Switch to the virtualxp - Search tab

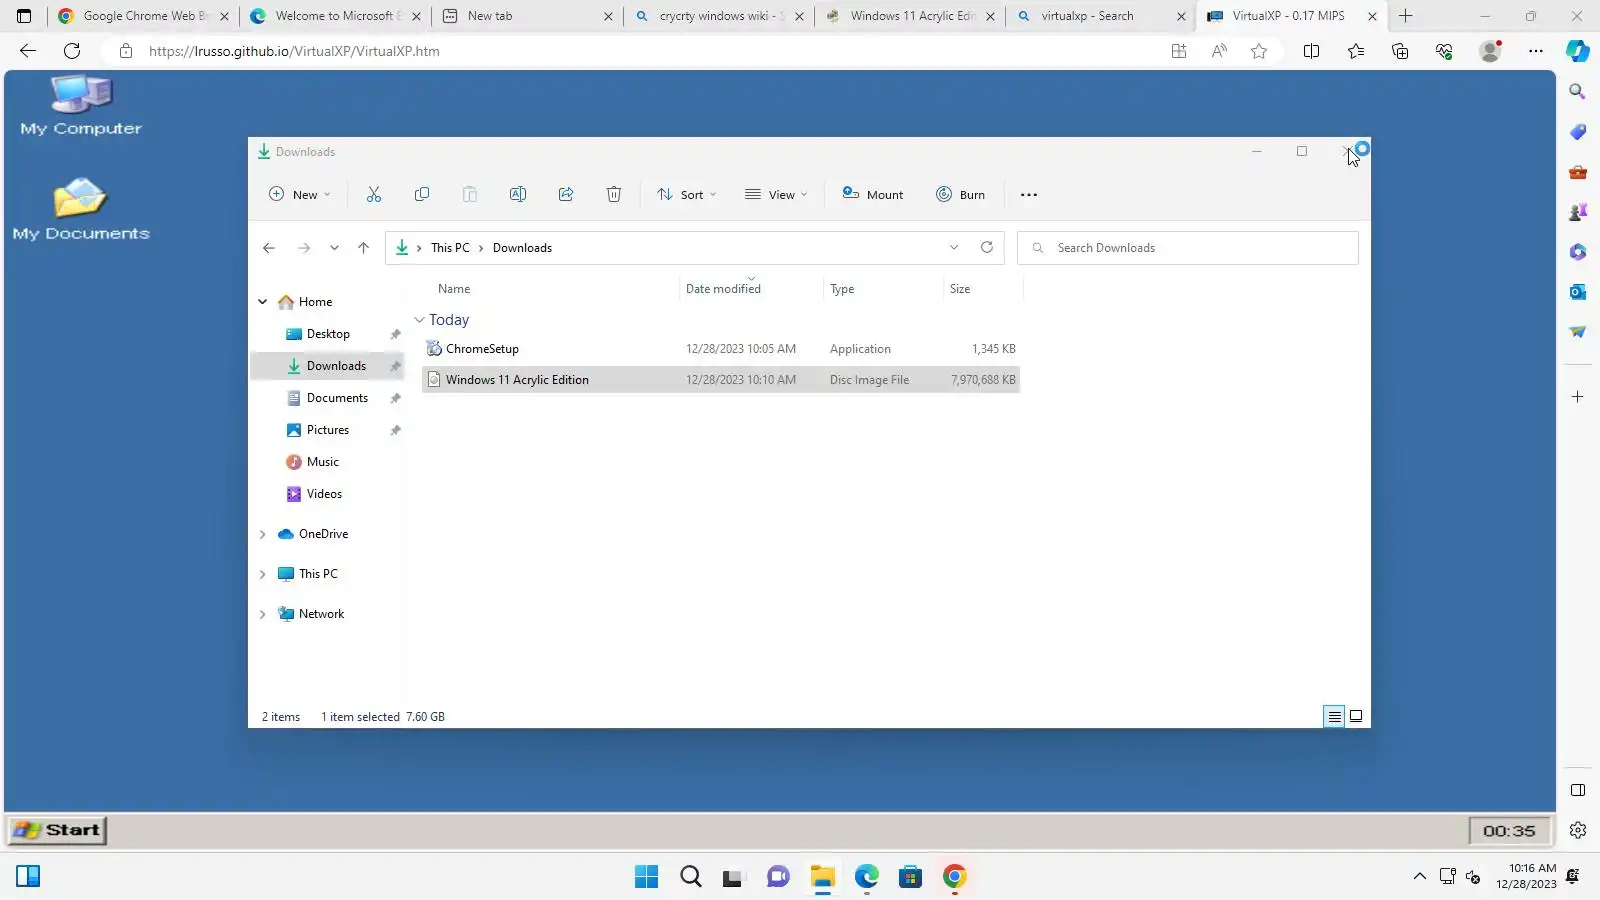pos(1102,16)
